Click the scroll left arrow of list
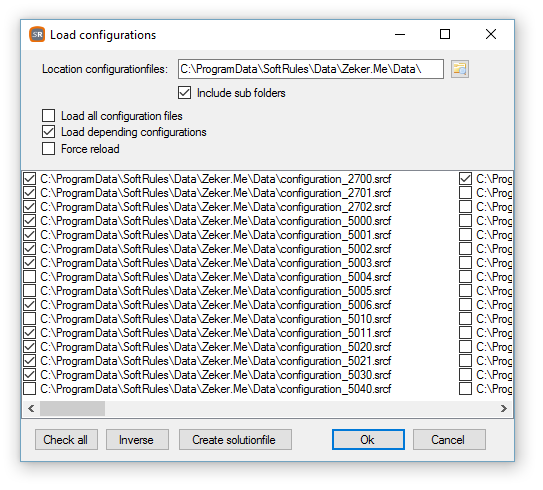543x490 pixels. click(x=31, y=409)
